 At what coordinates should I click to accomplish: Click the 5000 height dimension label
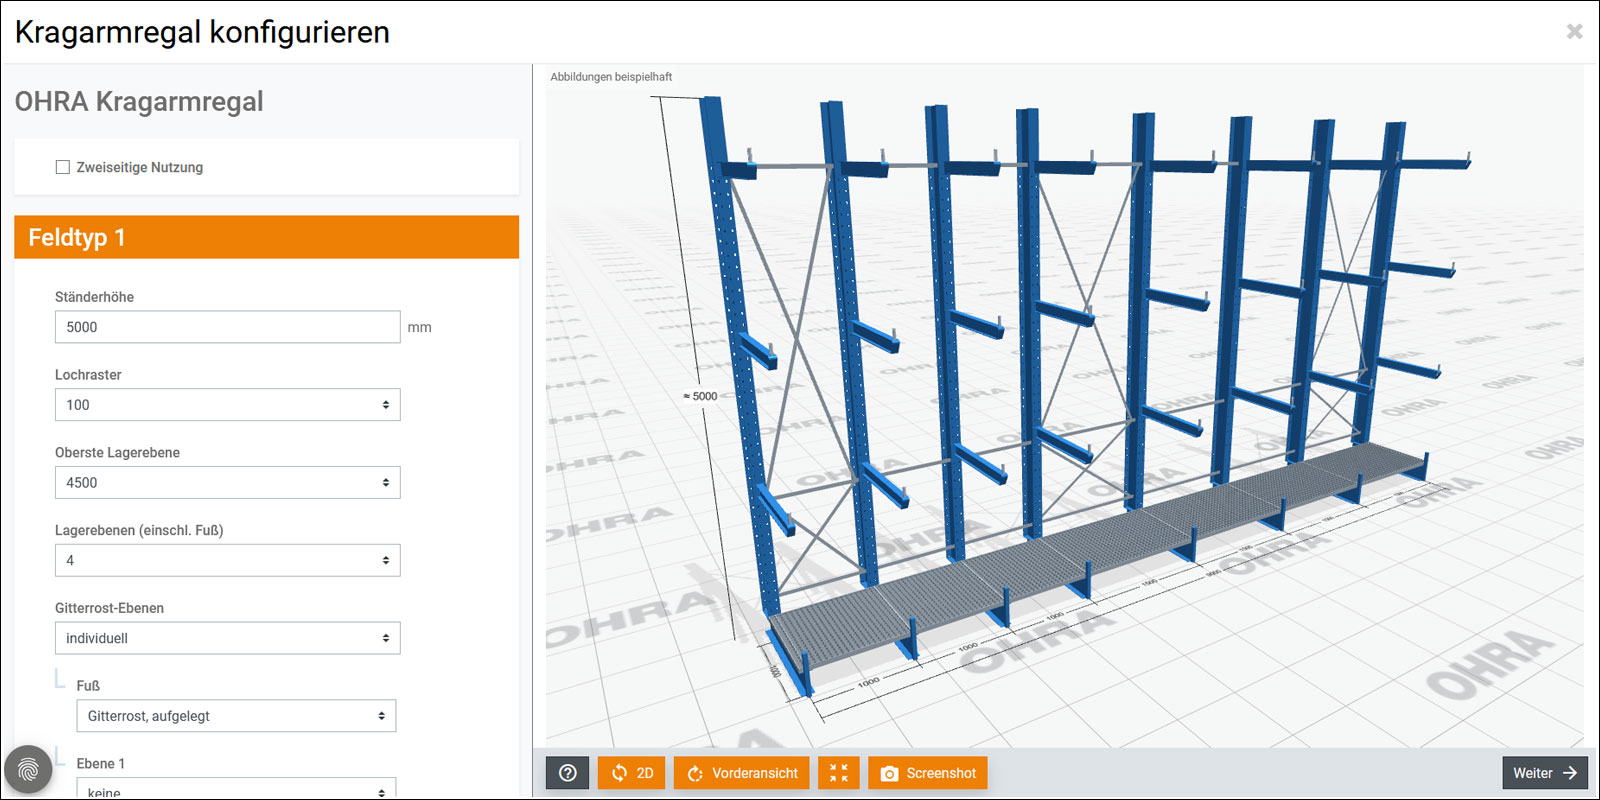tap(701, 396)
